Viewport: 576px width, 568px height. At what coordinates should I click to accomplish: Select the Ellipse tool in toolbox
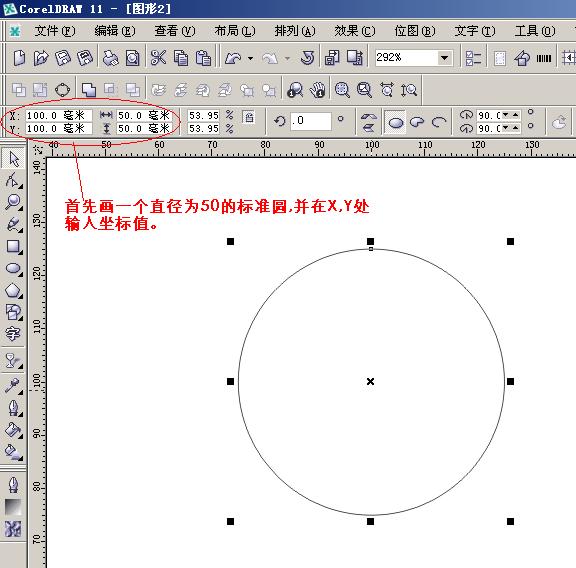(x=13, y=268)
